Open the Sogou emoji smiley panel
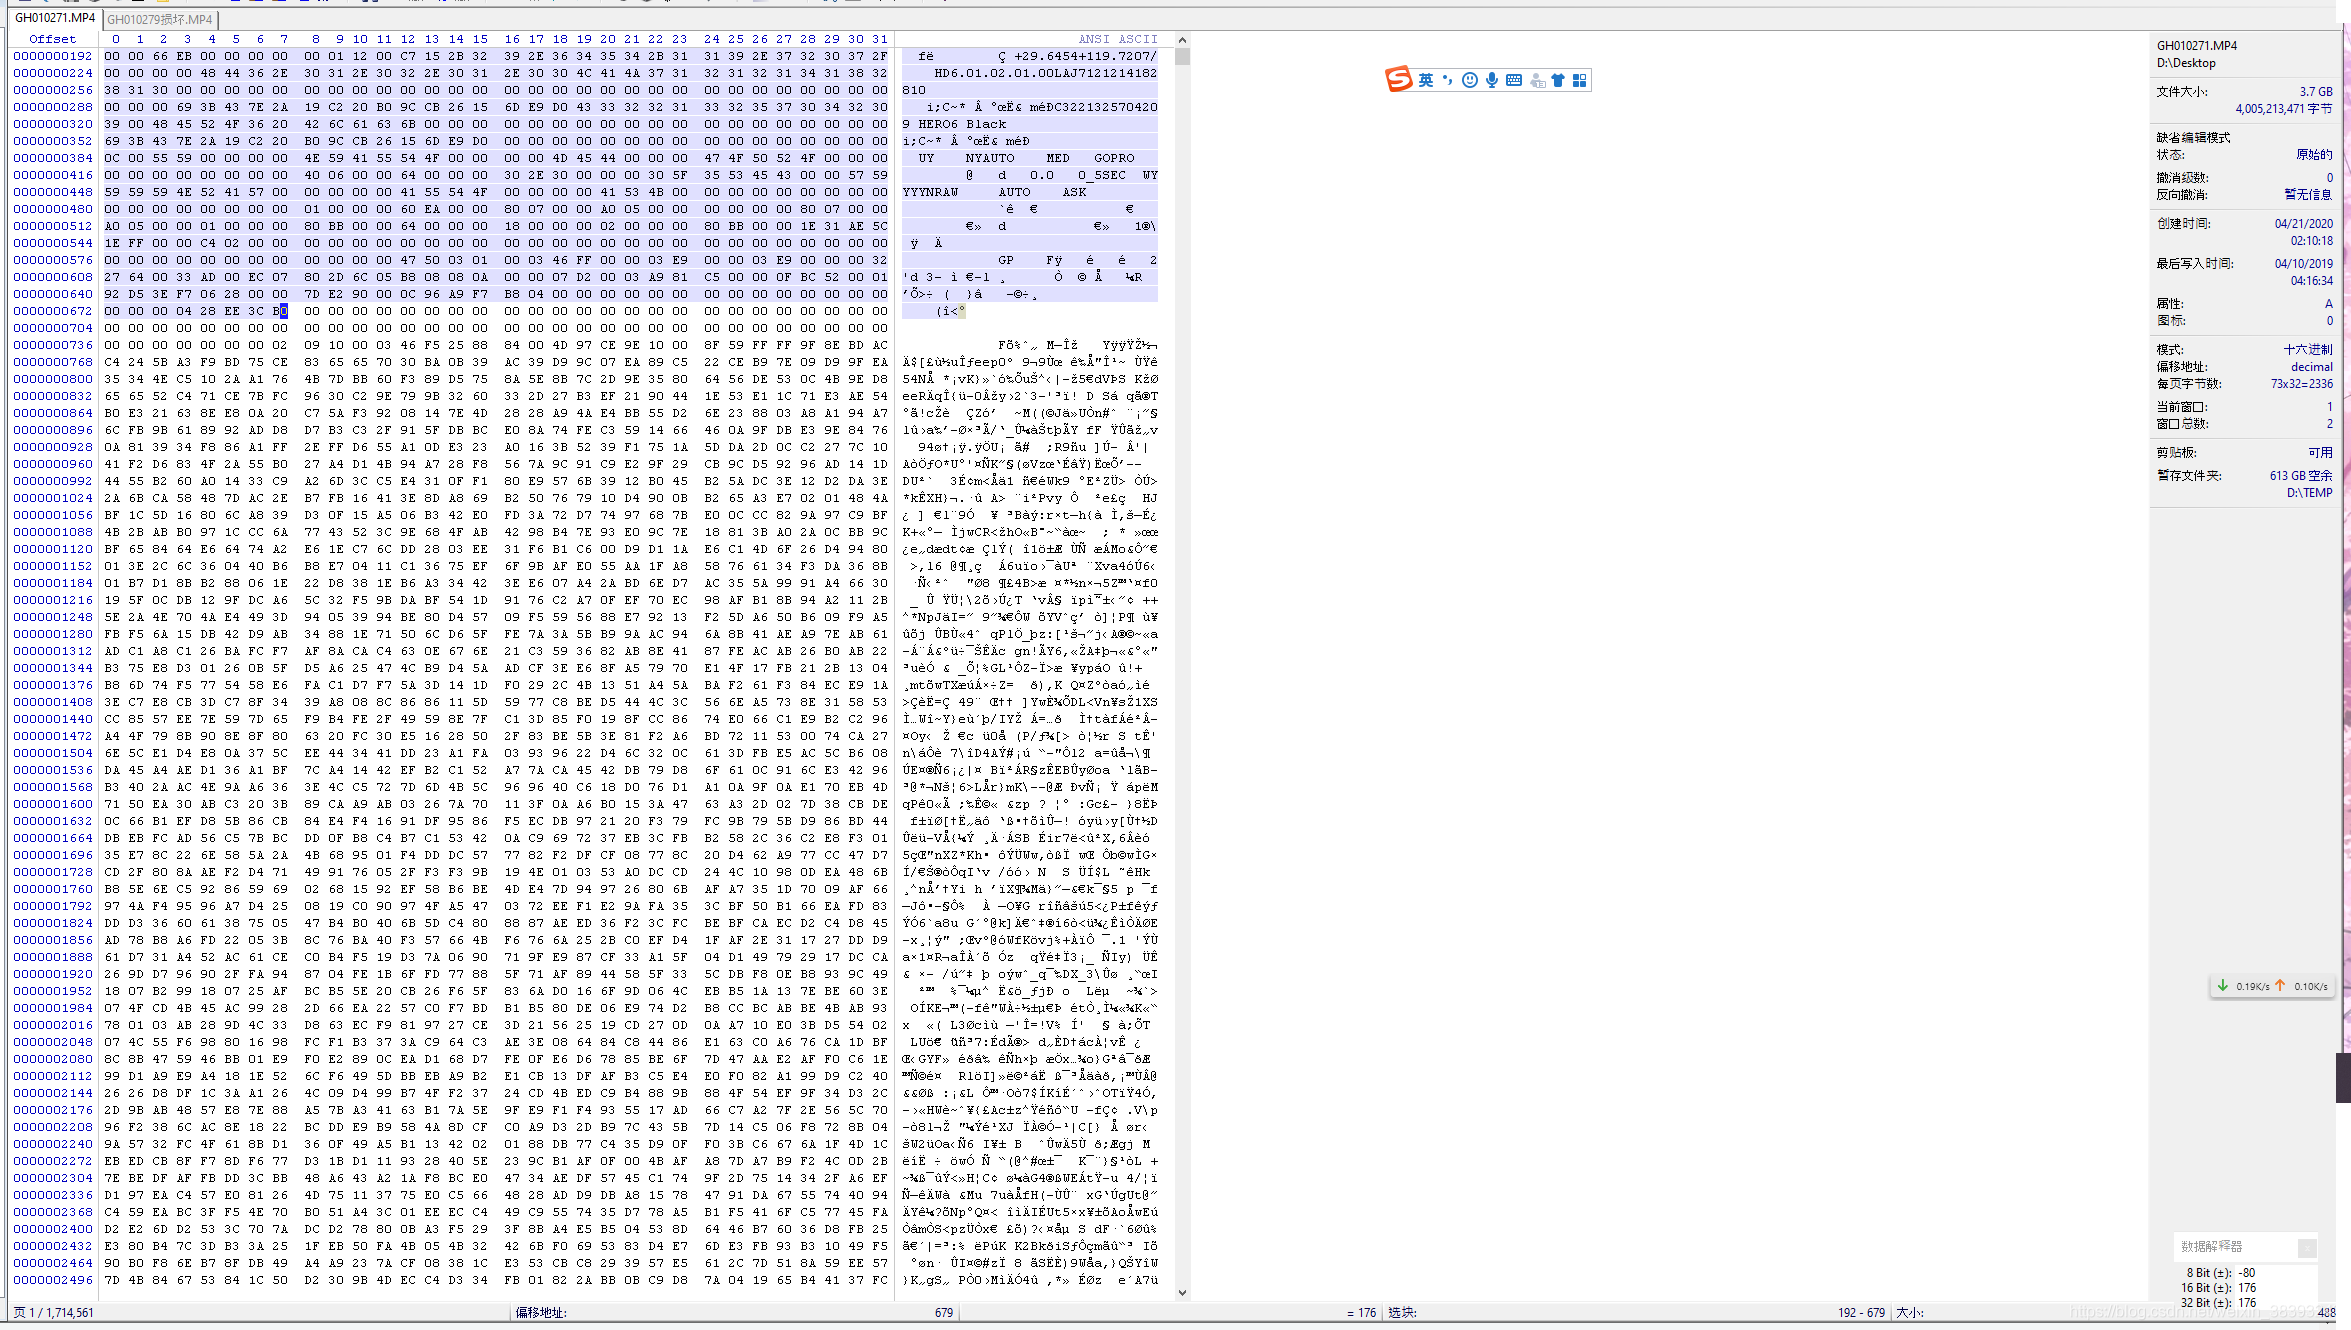The height and width of the screenshot is (1330, 2351). (x=1469, y=80)
